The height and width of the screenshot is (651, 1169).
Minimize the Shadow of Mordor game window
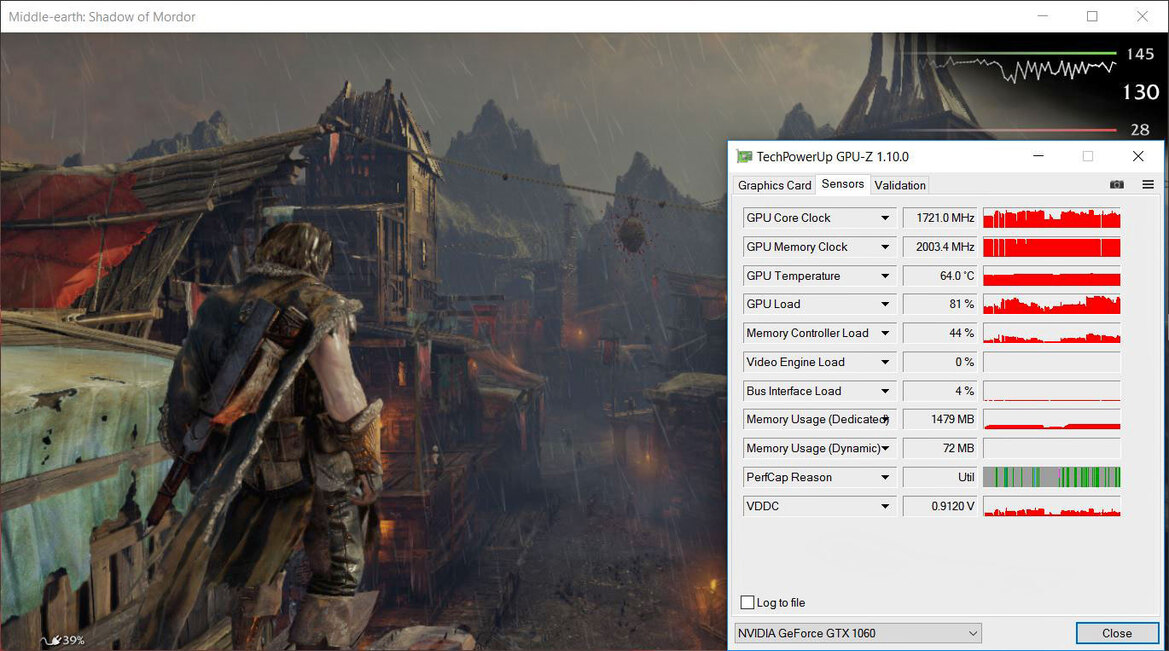coord(1043,16)
